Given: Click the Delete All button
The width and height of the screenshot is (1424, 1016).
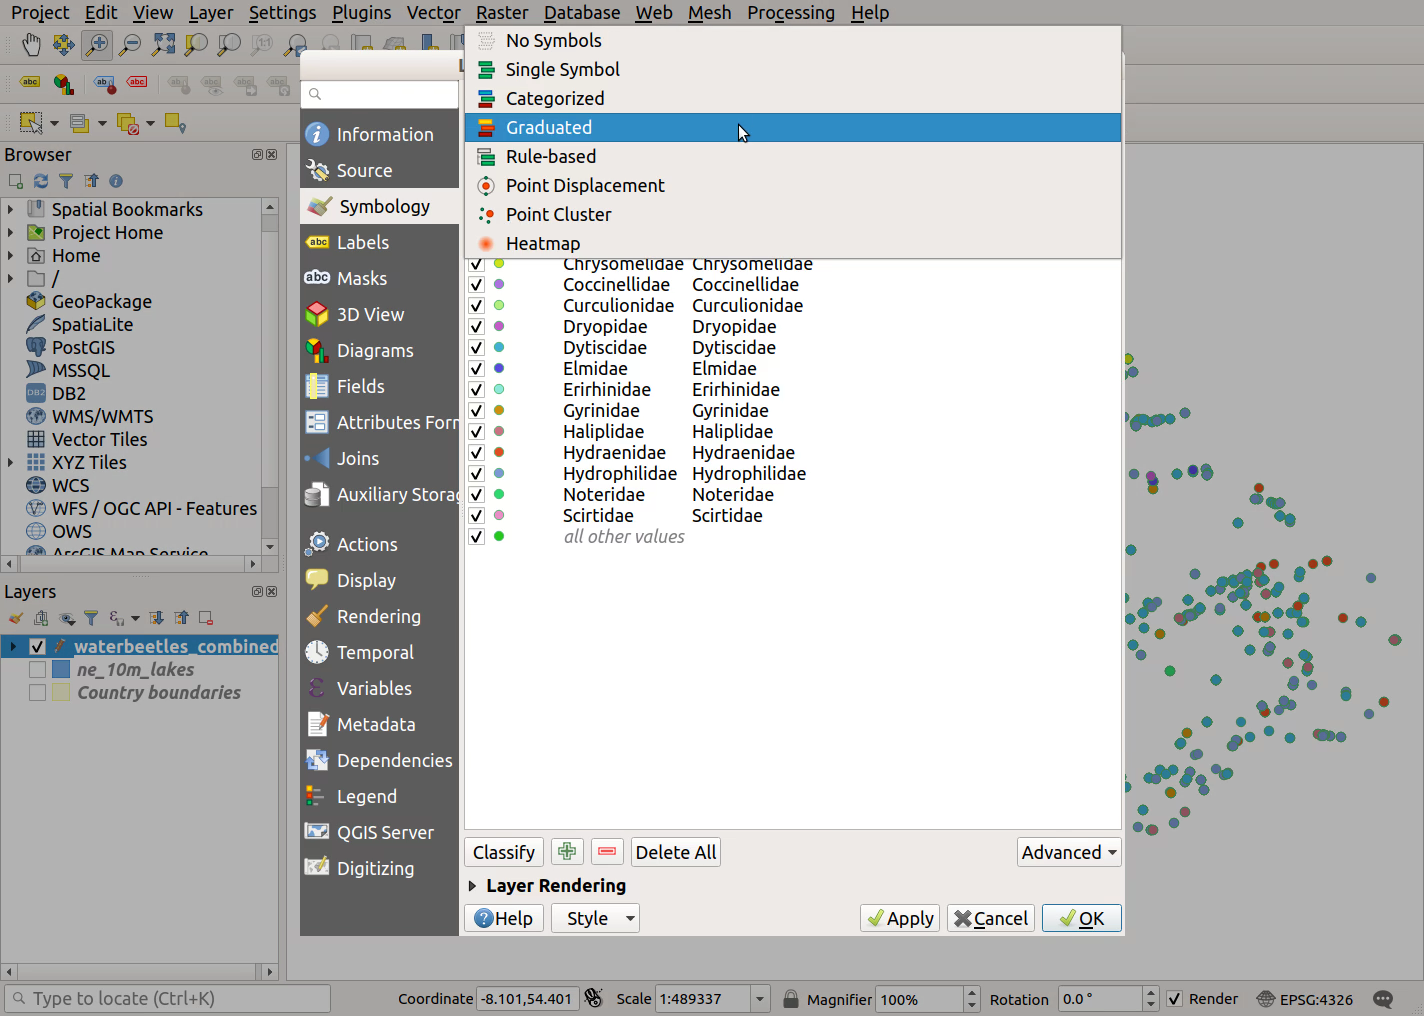Looking at the screenshot, I should [676, 852].
